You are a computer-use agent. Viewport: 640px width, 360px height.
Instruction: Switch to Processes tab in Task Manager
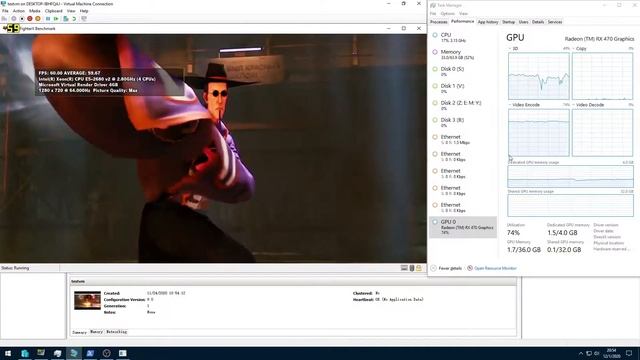439,22
